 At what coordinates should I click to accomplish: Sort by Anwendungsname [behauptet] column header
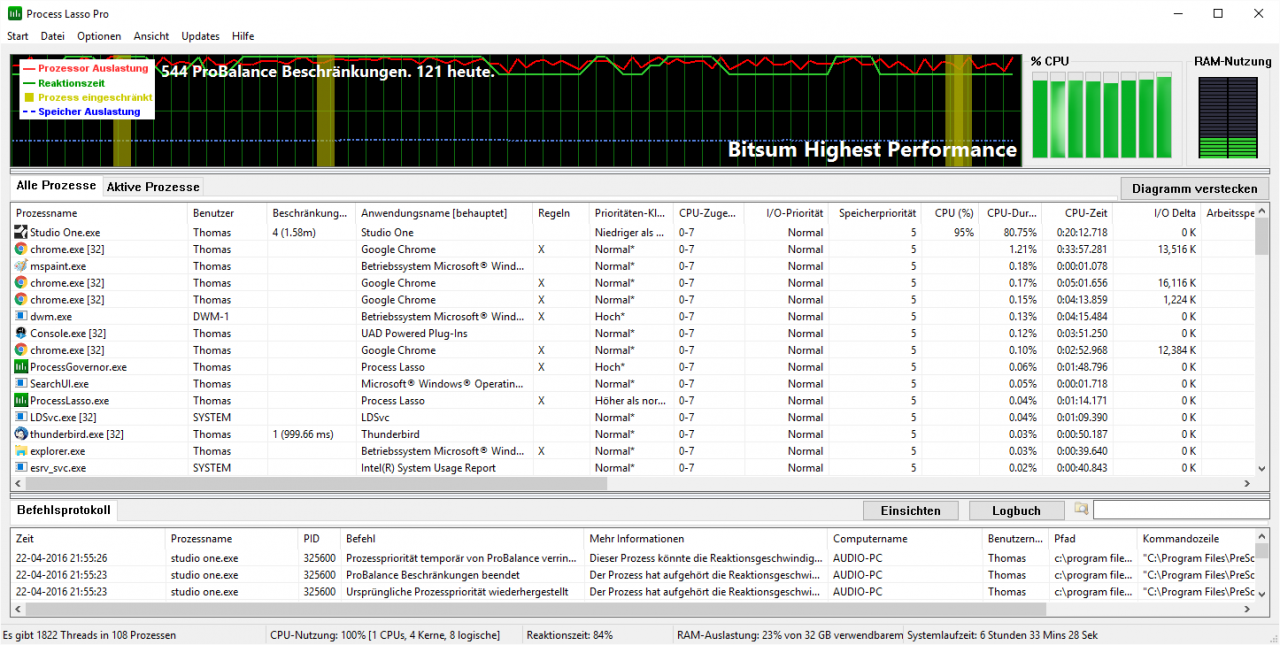click(x=444, y=213)
